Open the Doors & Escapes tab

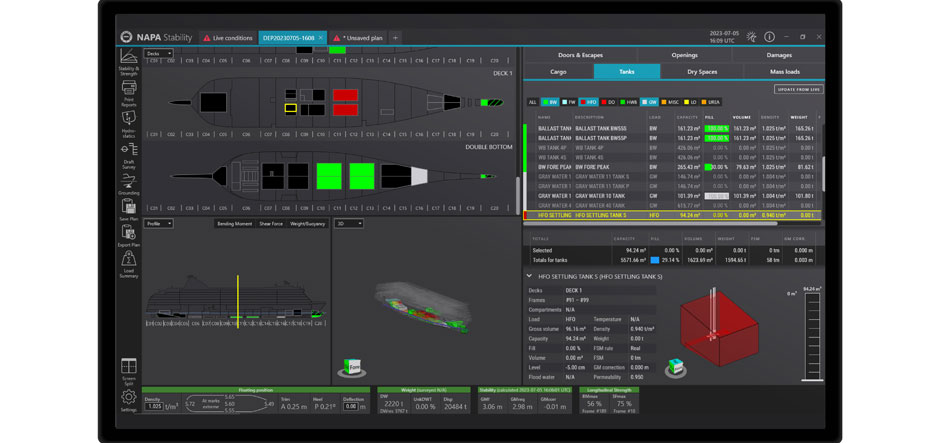[580, 55]
